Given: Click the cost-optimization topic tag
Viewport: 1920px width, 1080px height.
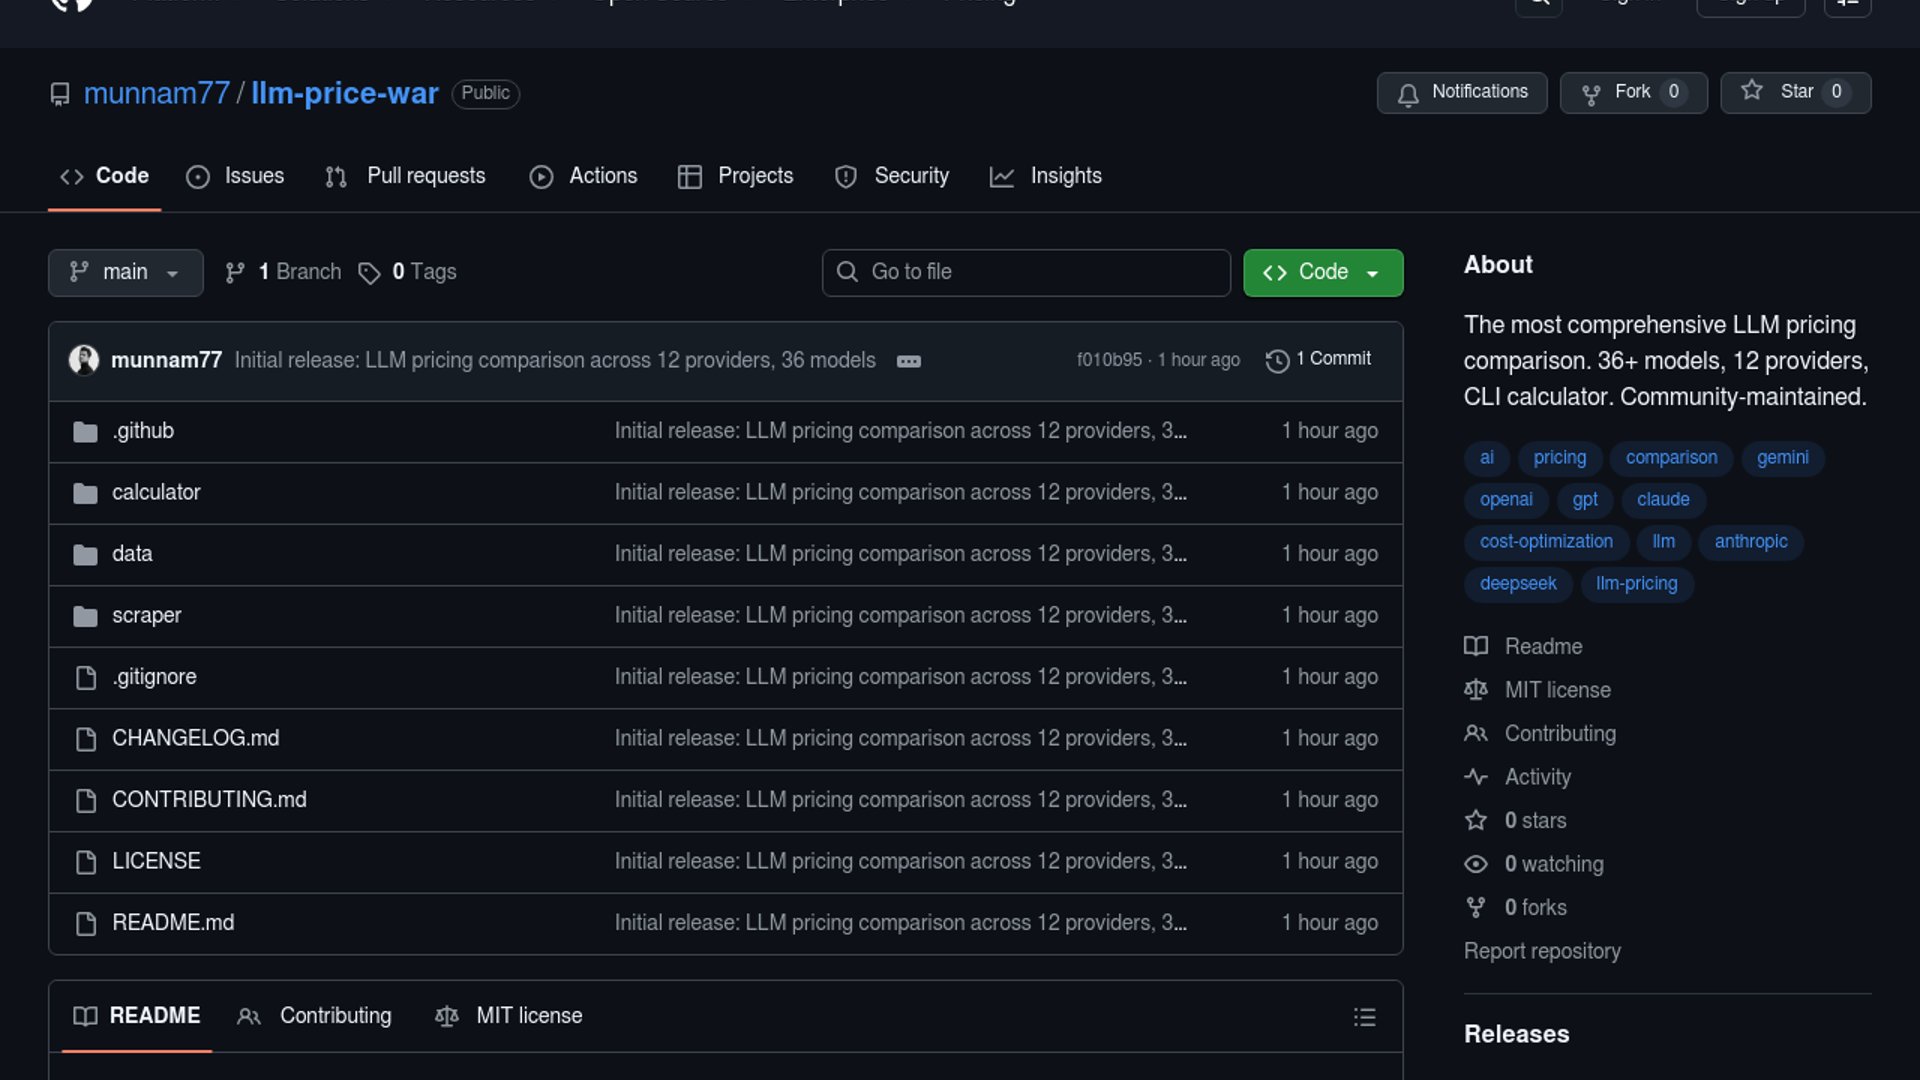Looking at the screenshot, I should click(1546, 541).
